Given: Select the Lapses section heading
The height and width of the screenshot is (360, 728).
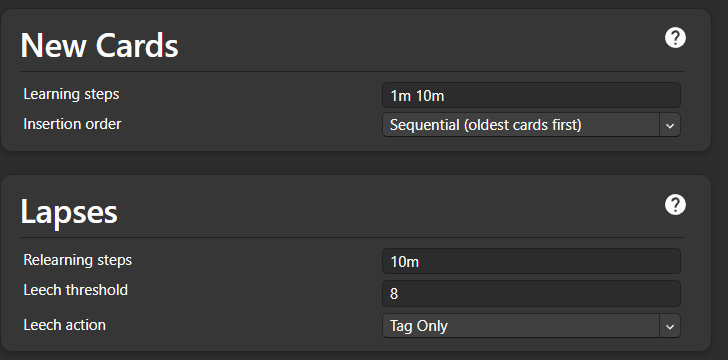Looking at the screenshot, I should pos(69,212).
